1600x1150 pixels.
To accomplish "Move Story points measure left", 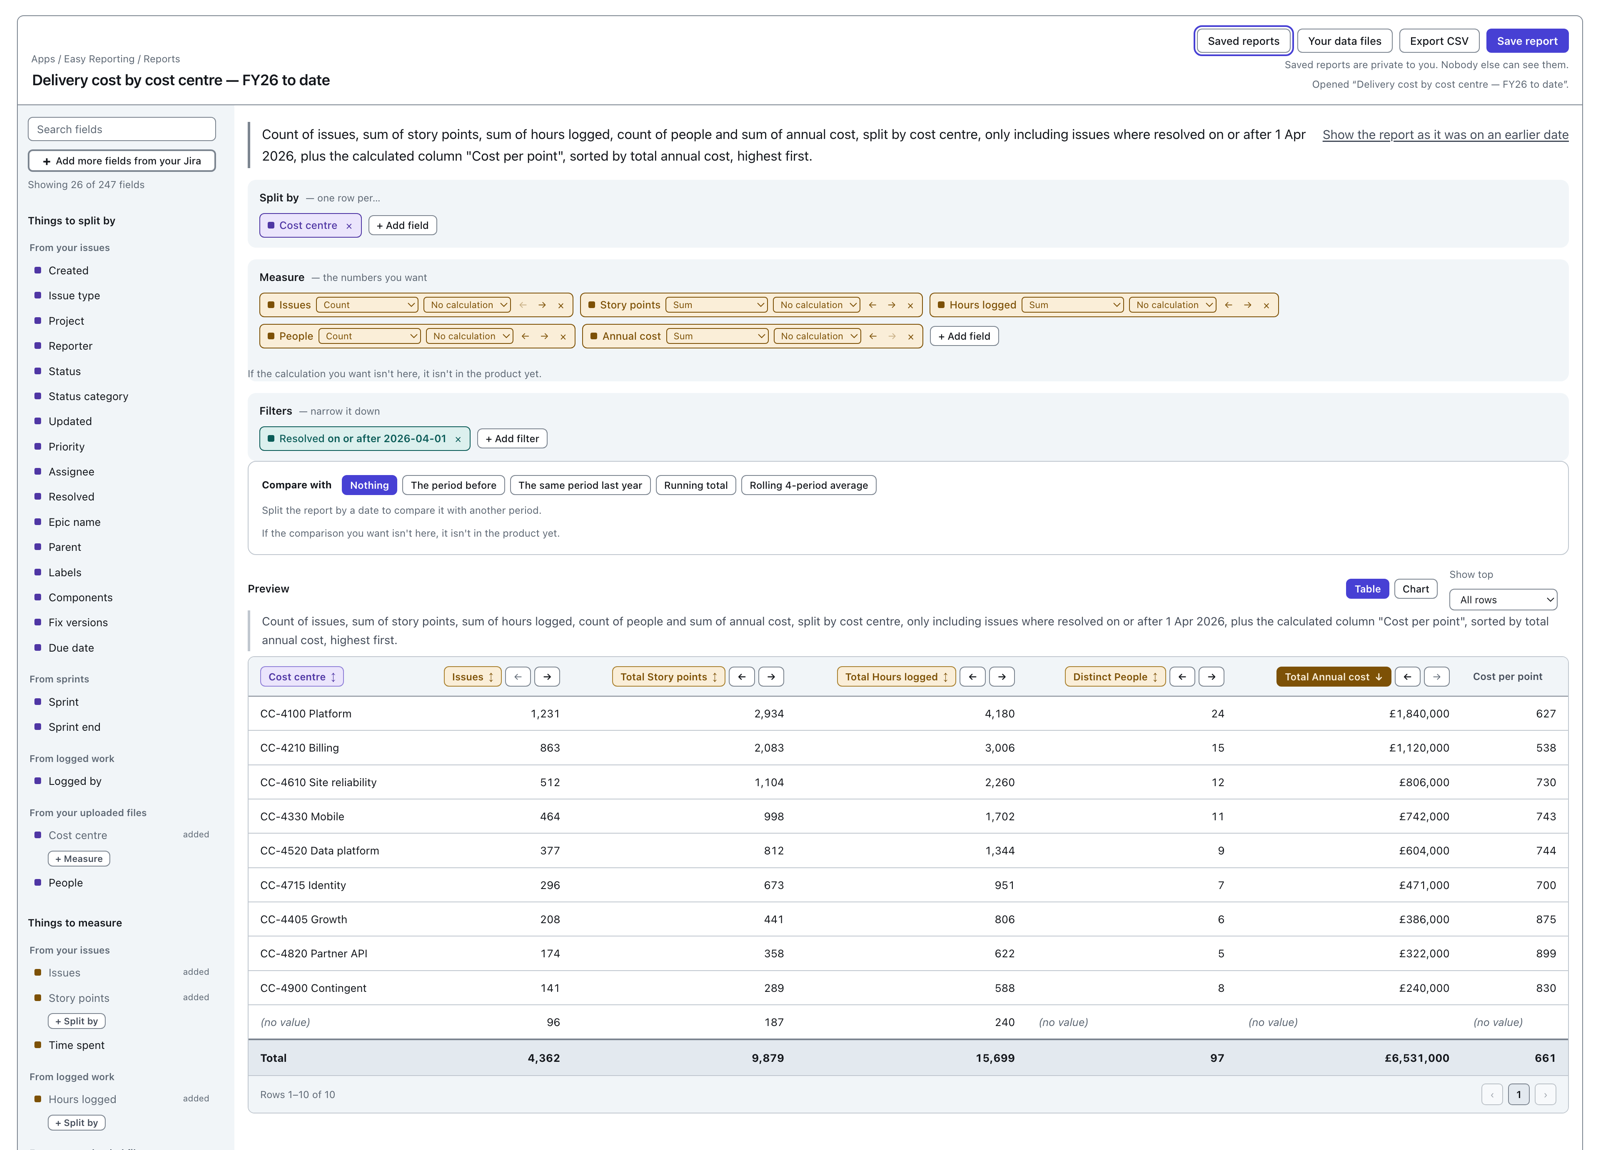I will pos(873,305).
